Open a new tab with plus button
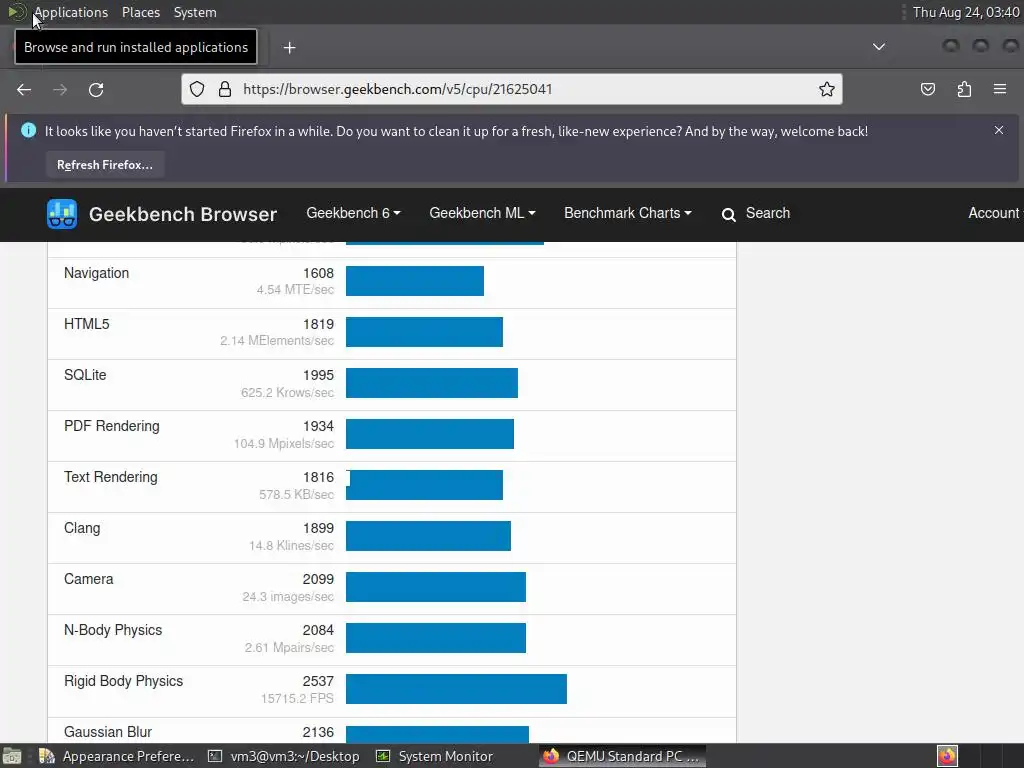The height and width of the screenshot is (768, 1024). (x=289, y=48)
